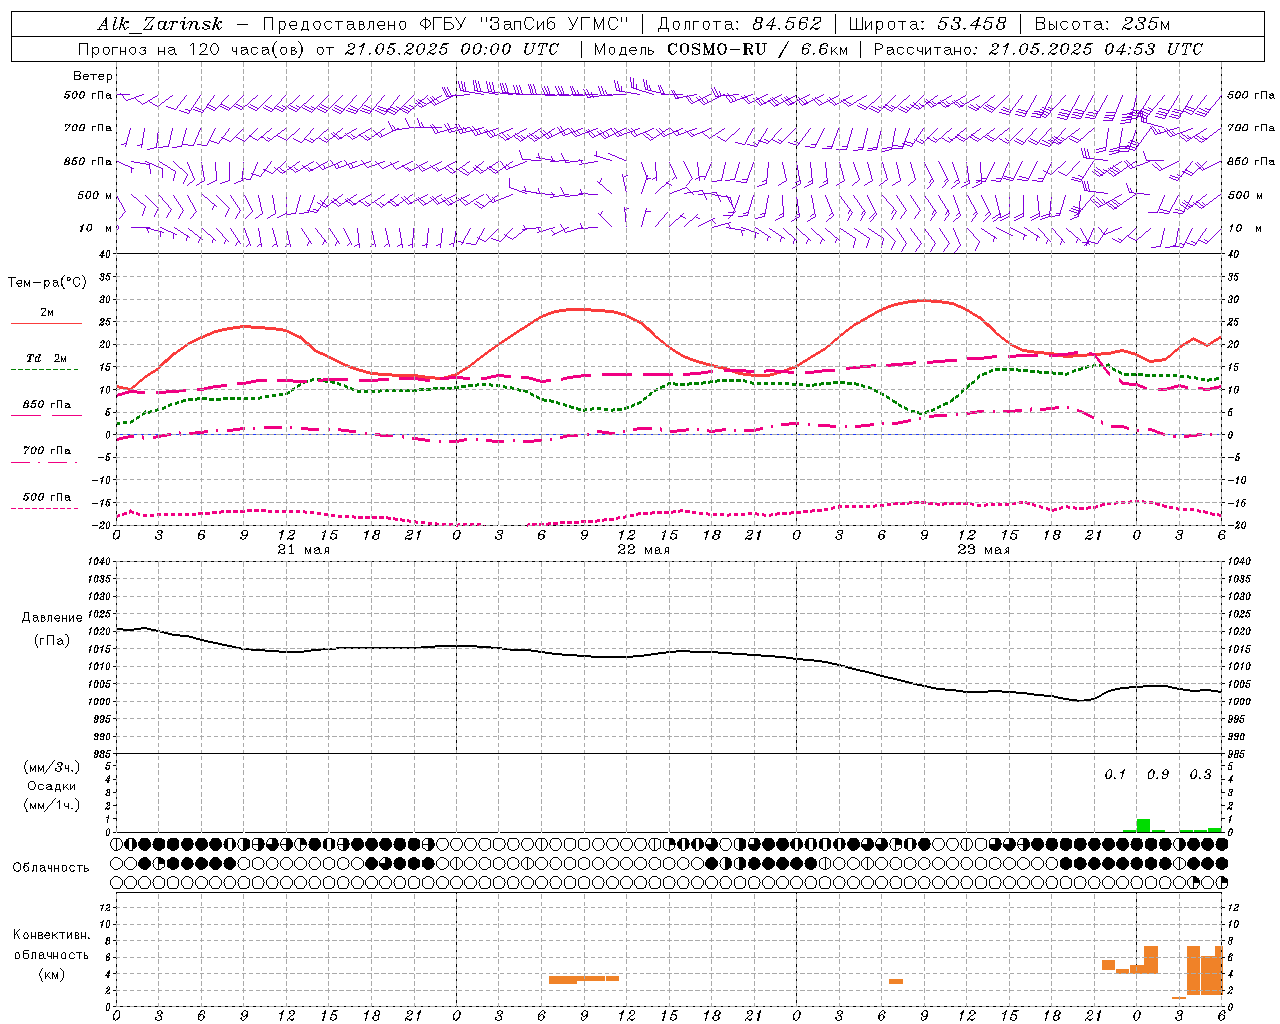
Task: Click the Прогноз на 120 часа(ов) text
Action: coord(192,49)
